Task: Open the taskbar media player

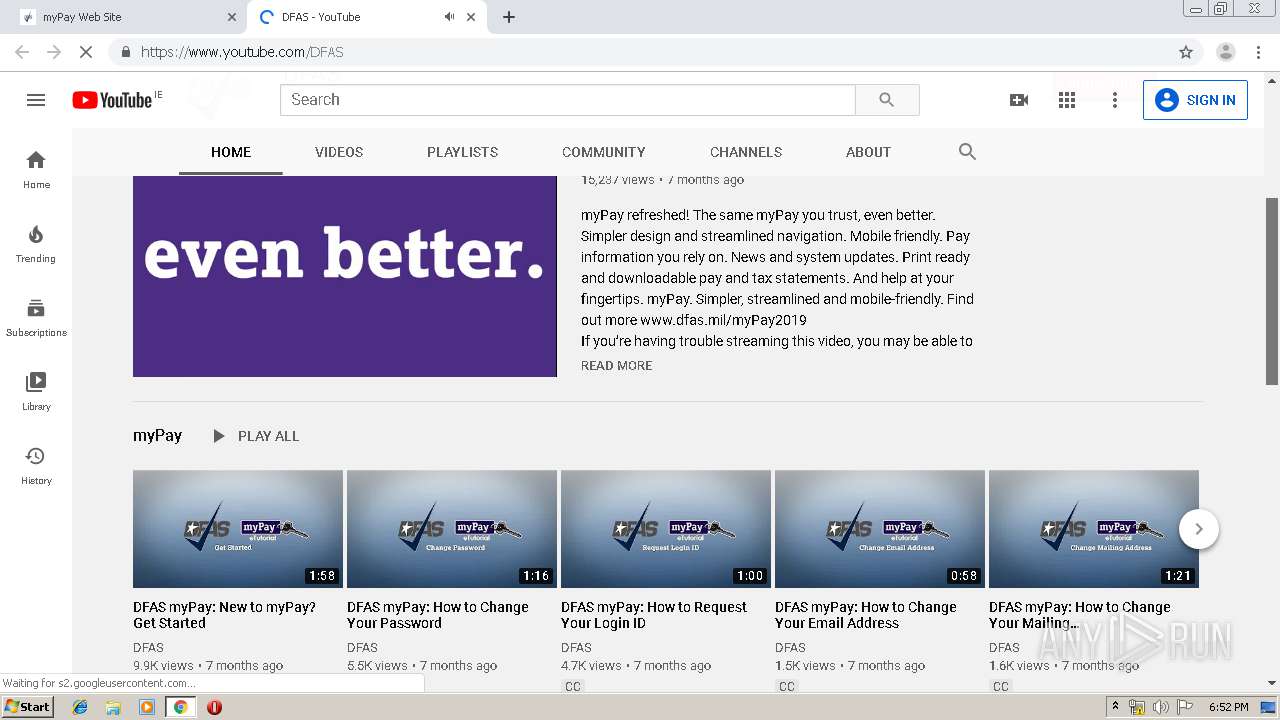Action: [146, 707]
